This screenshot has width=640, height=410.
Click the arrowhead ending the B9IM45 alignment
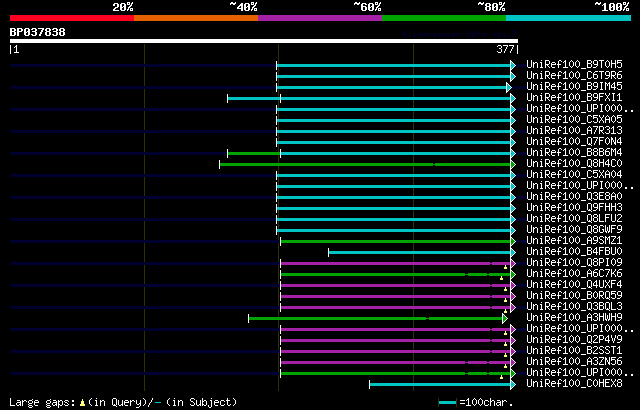click(509, 87)
